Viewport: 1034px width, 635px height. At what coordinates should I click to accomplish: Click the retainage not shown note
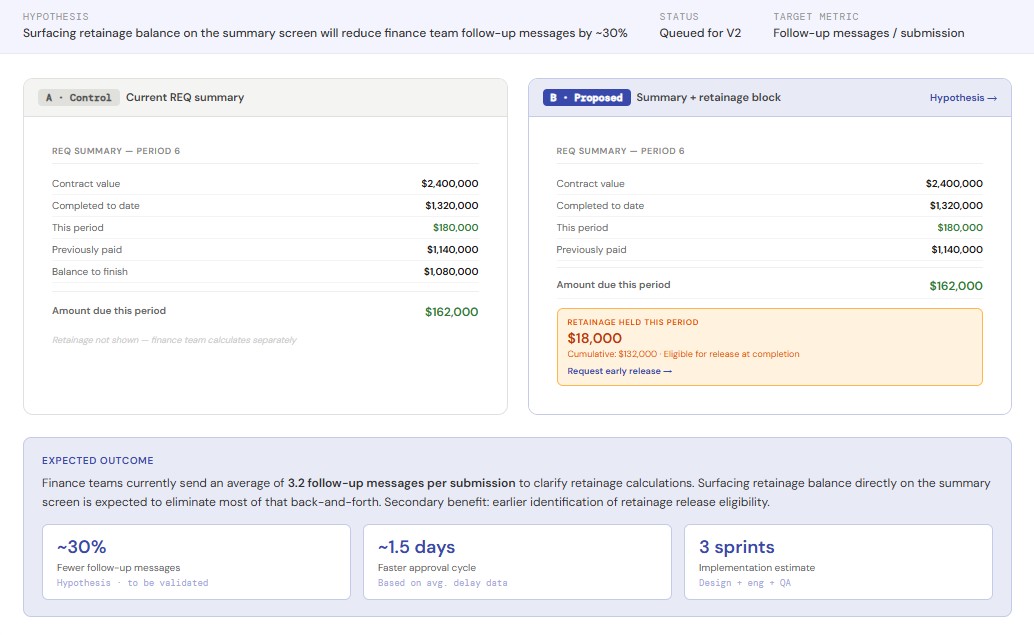pyautogui.click(x=174, y=341)
